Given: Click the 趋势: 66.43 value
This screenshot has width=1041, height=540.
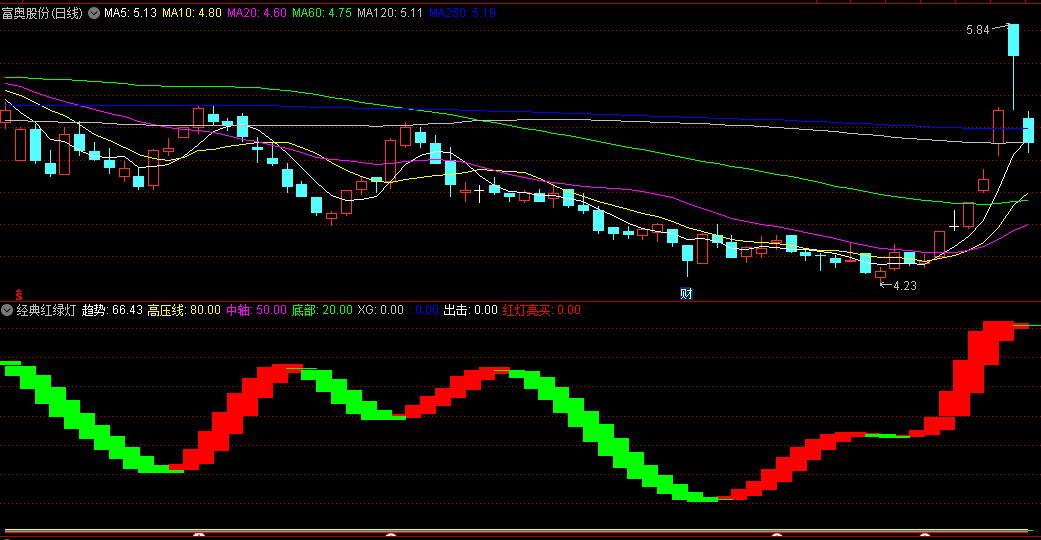Looking at the screenshot, I should click(112, 310).
